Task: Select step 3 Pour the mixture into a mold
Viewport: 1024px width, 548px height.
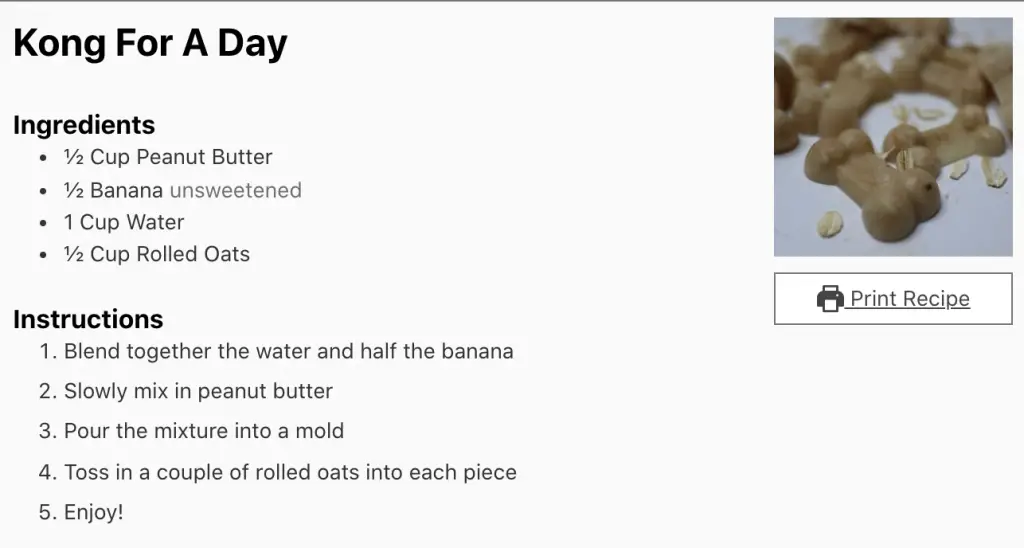Action: click(204, 431)
